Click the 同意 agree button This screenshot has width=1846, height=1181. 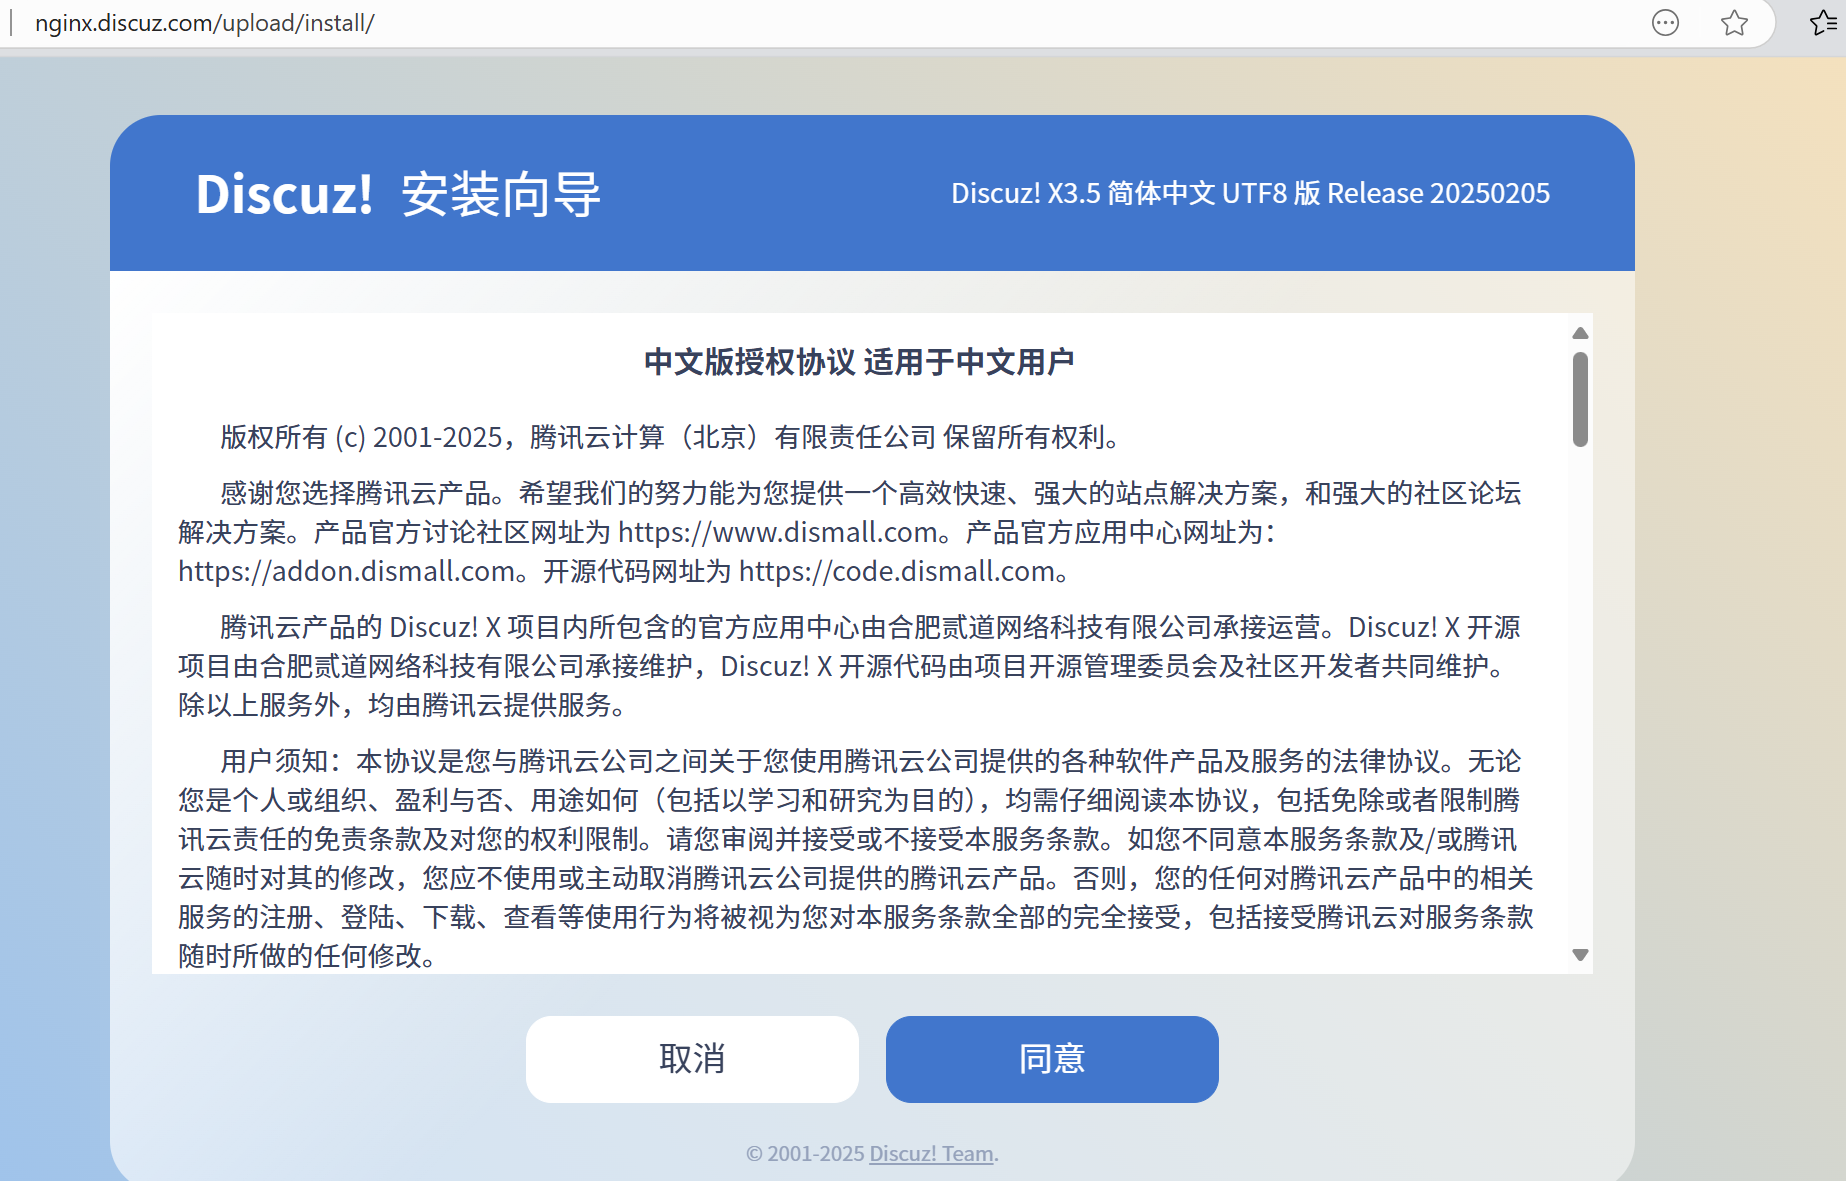[x=1052, y=1059]
